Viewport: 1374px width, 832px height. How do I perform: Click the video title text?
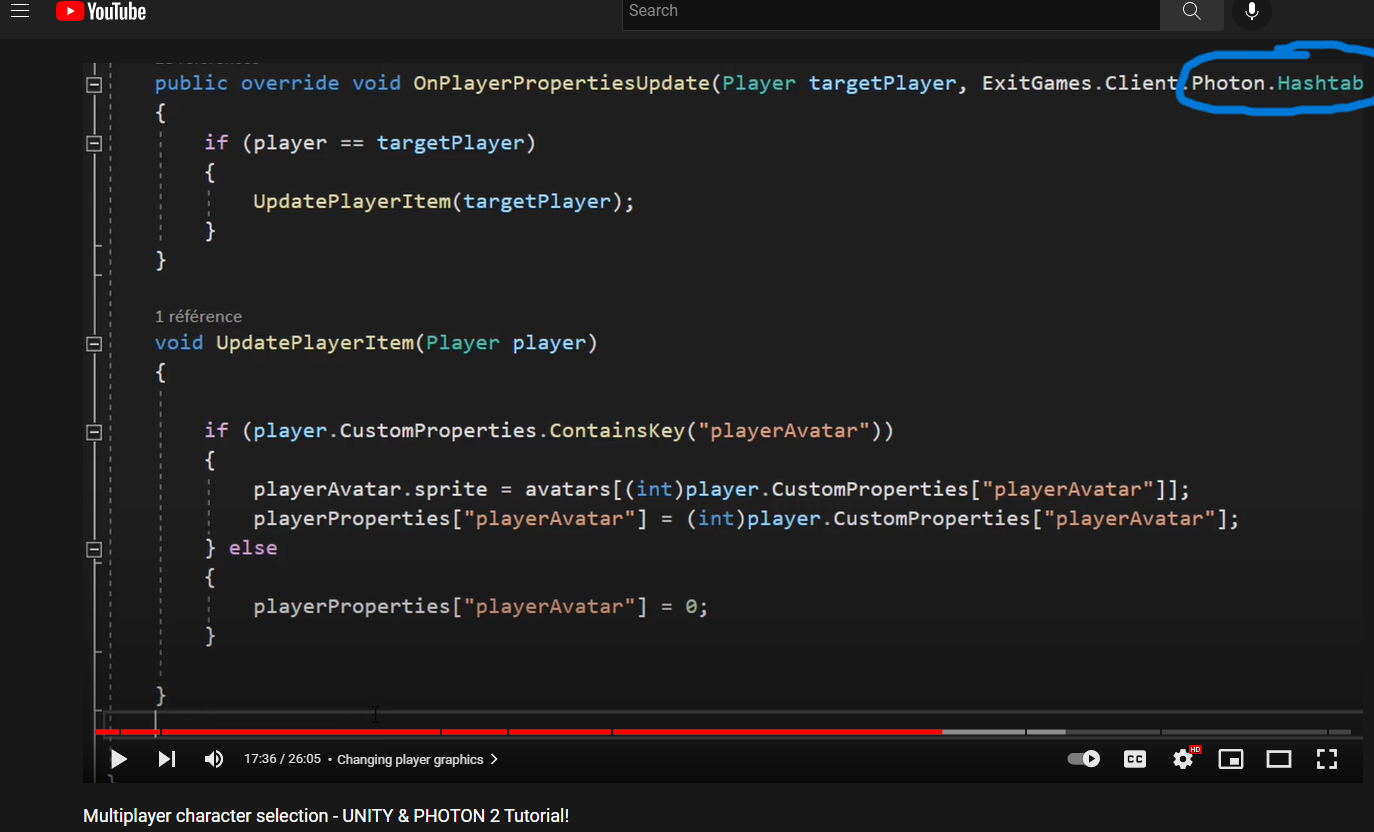tap(326, 815)
